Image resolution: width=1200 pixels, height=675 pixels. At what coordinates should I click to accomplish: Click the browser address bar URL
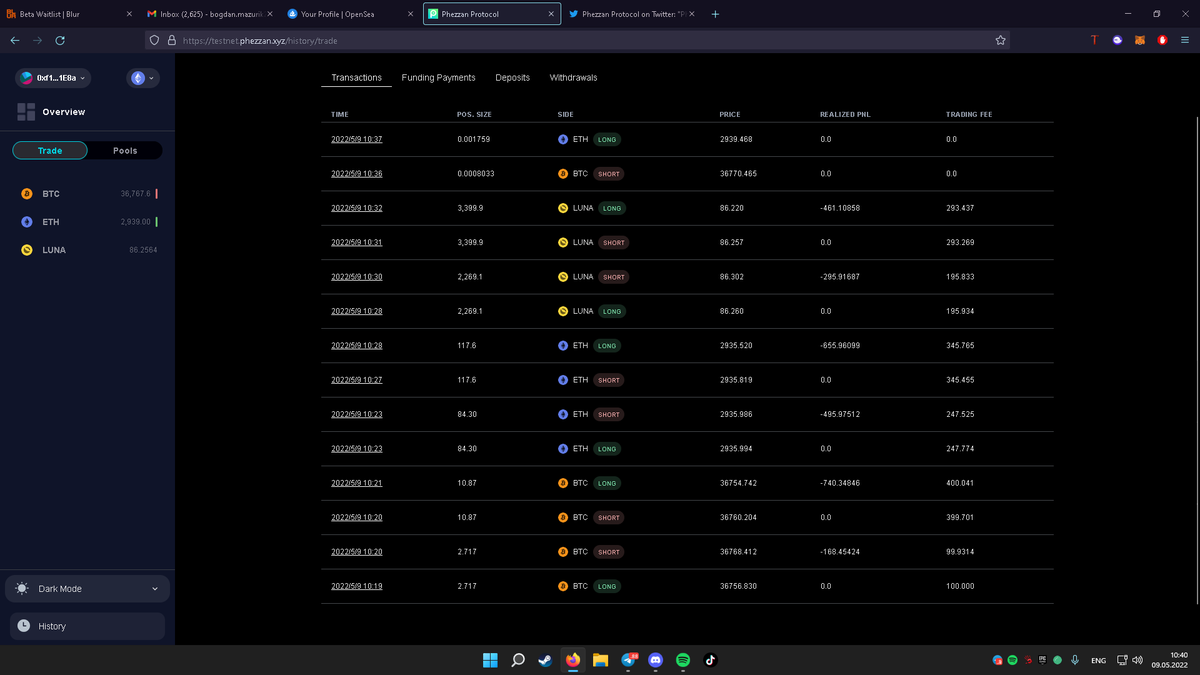click(x=577, y=40)
